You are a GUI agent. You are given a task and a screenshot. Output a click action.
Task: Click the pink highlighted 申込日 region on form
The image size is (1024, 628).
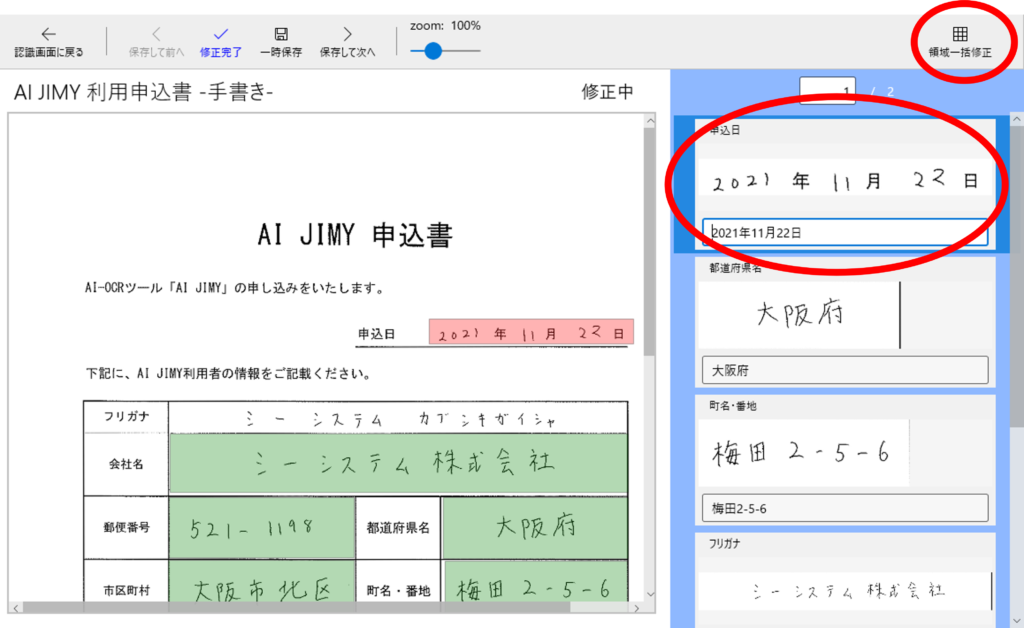[531, 332]
